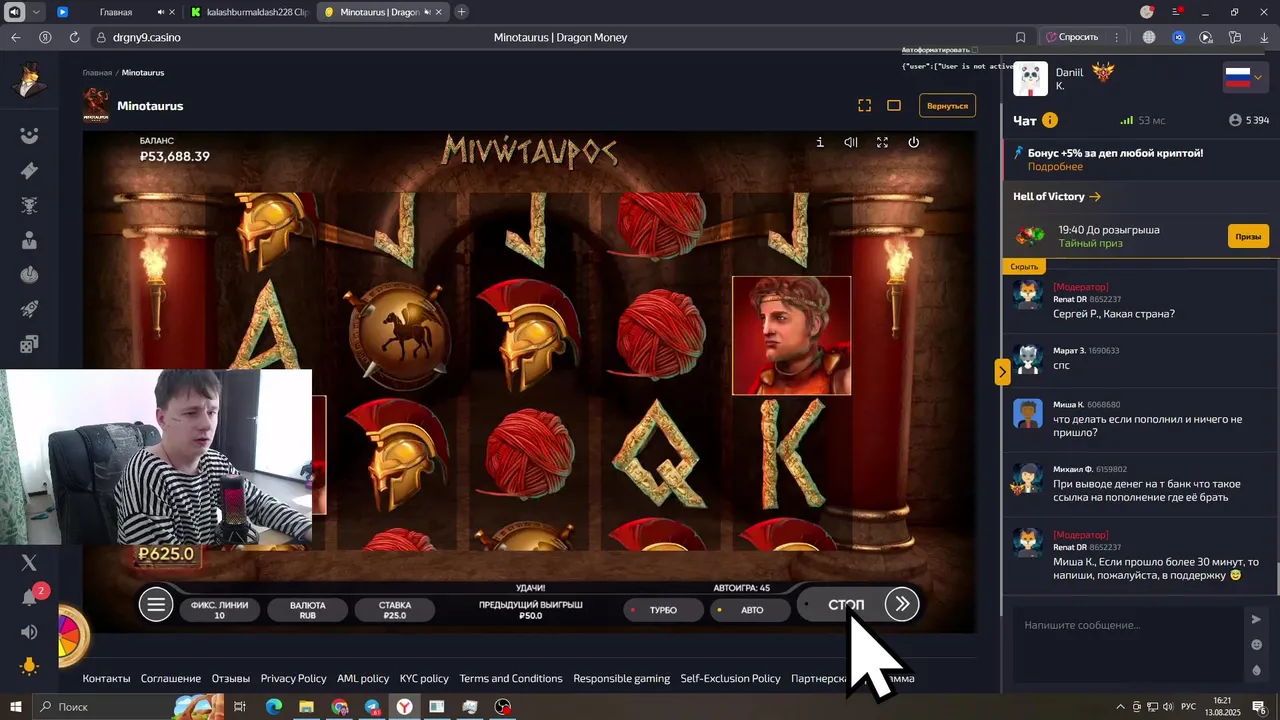Send the chat message arrow
Image resolution: width=1280 pixels, height=720 pixels.
[x=1257, y=619]
